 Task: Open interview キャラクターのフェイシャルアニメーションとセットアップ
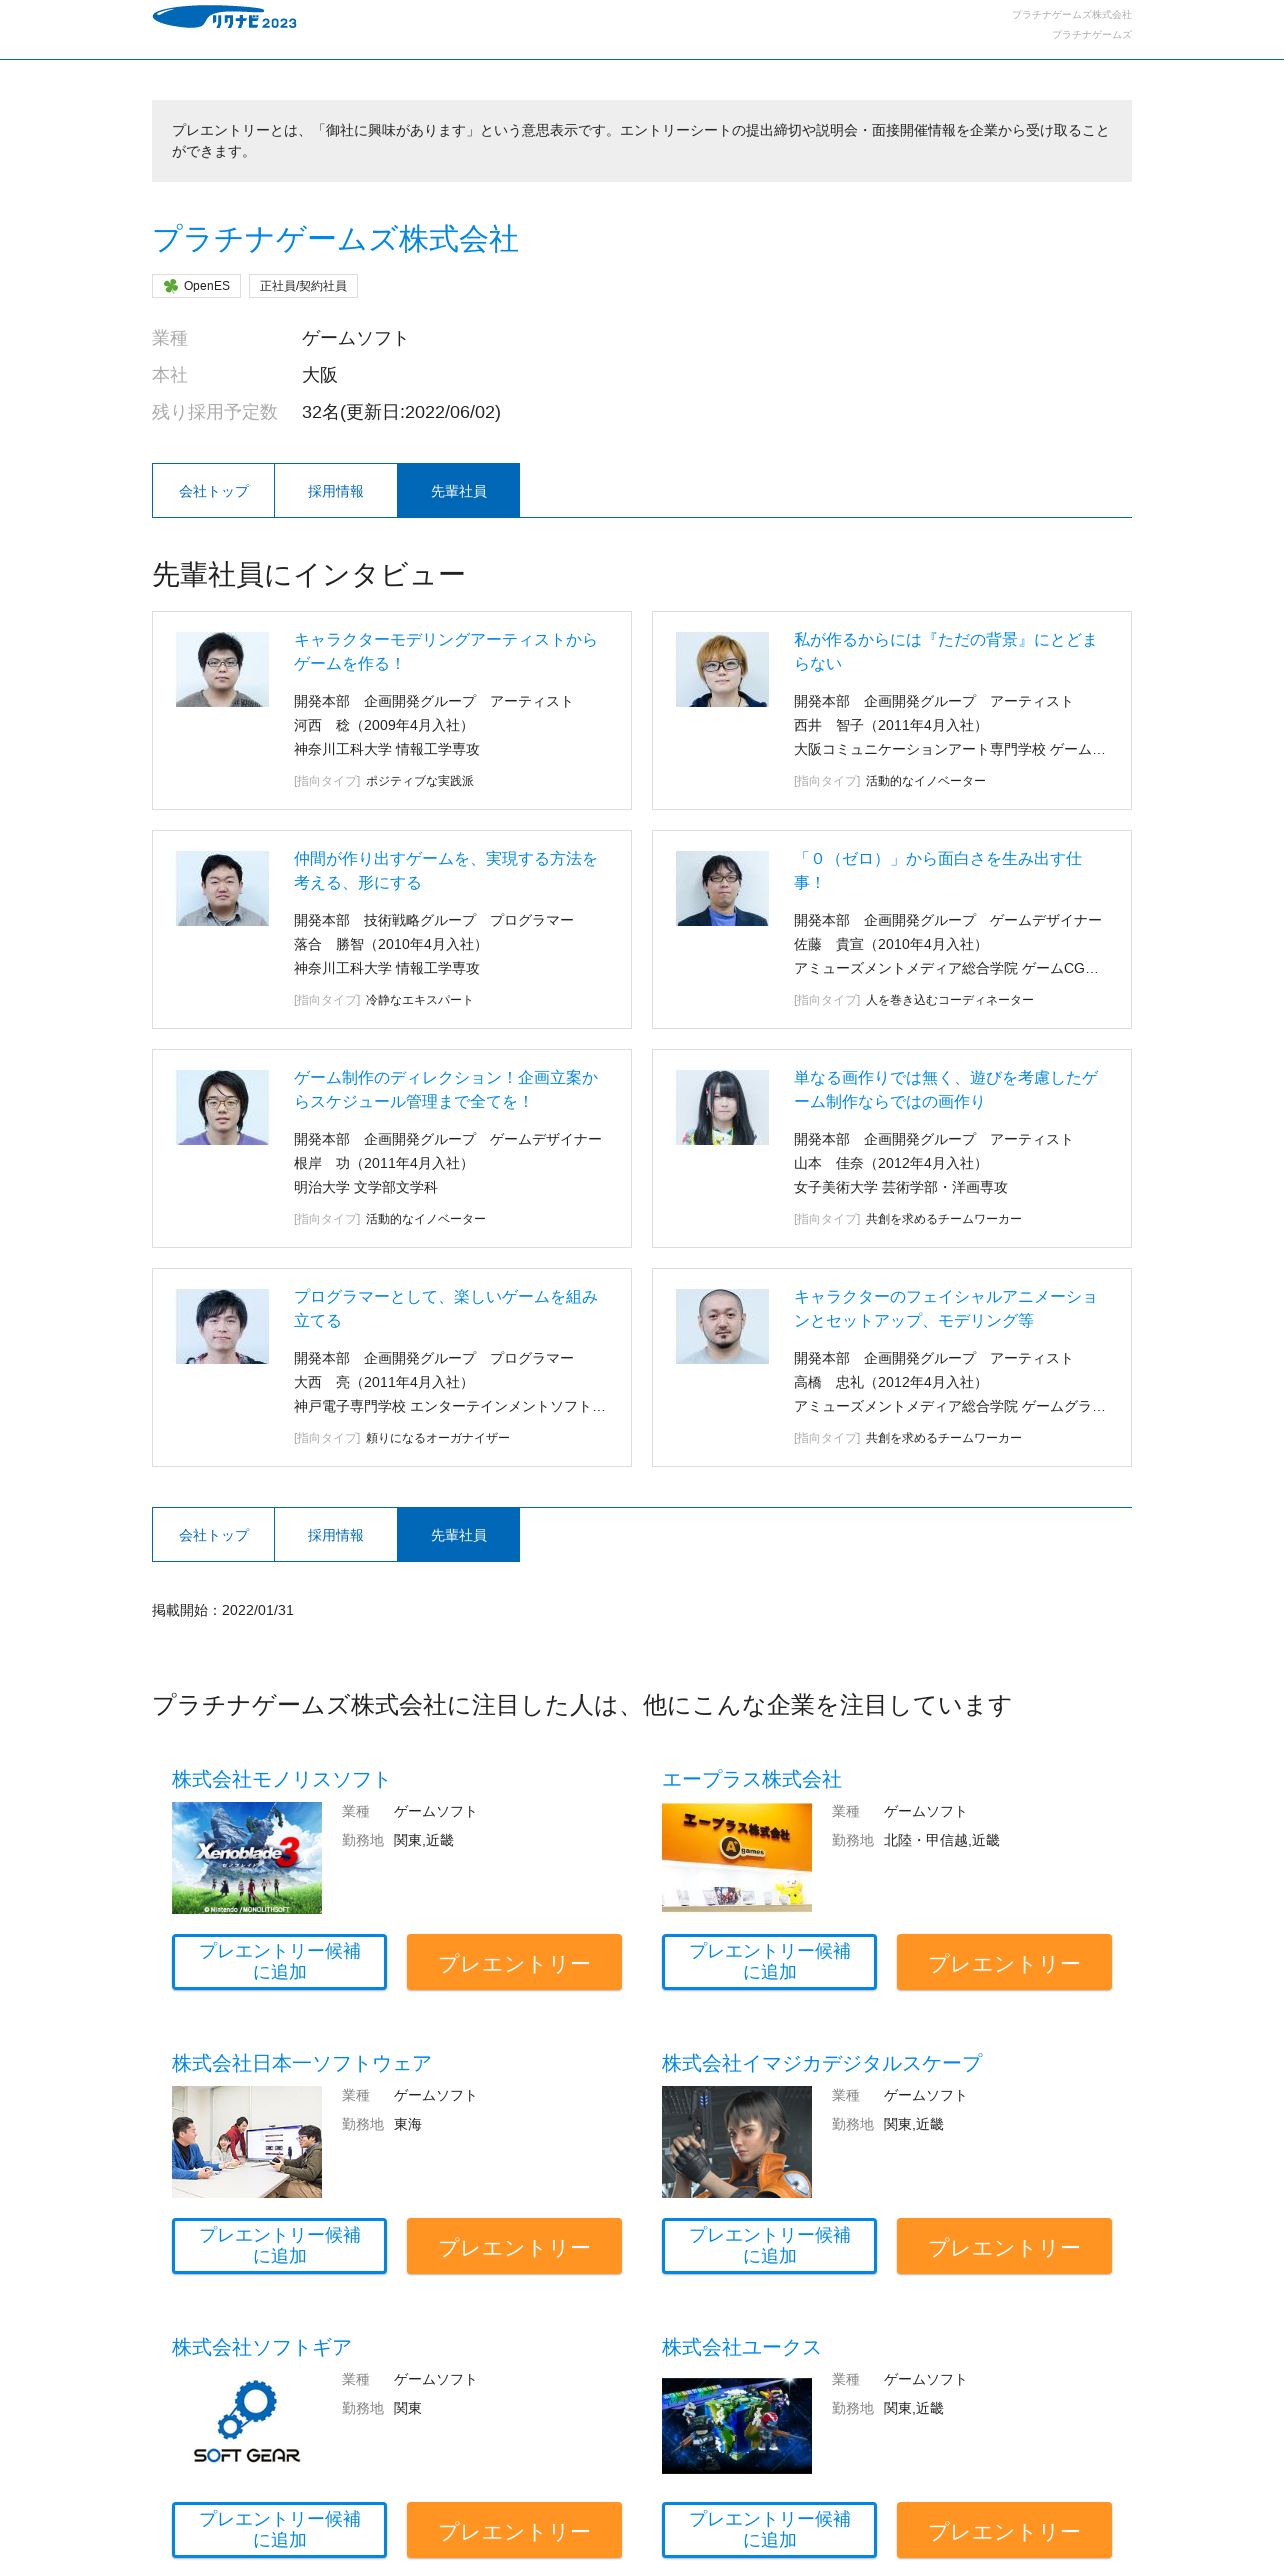point(945,1309)
